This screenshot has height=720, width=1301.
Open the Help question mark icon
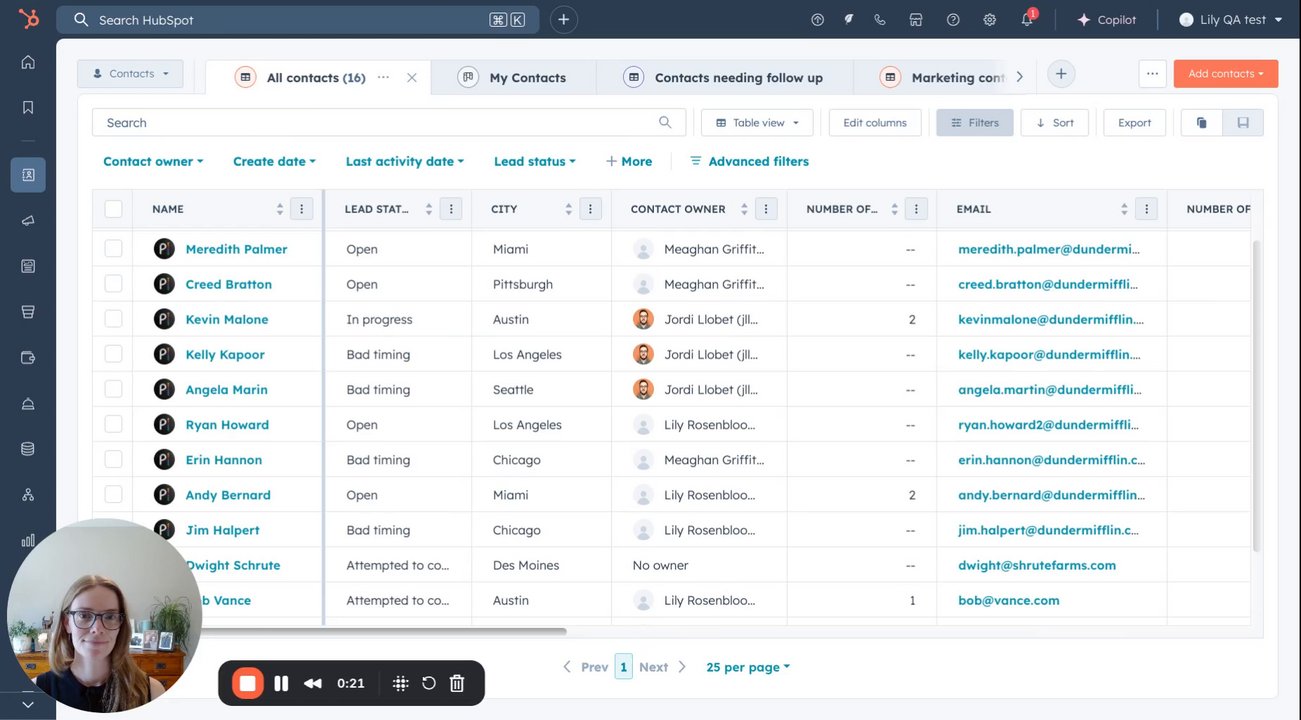tap(953, 19)
